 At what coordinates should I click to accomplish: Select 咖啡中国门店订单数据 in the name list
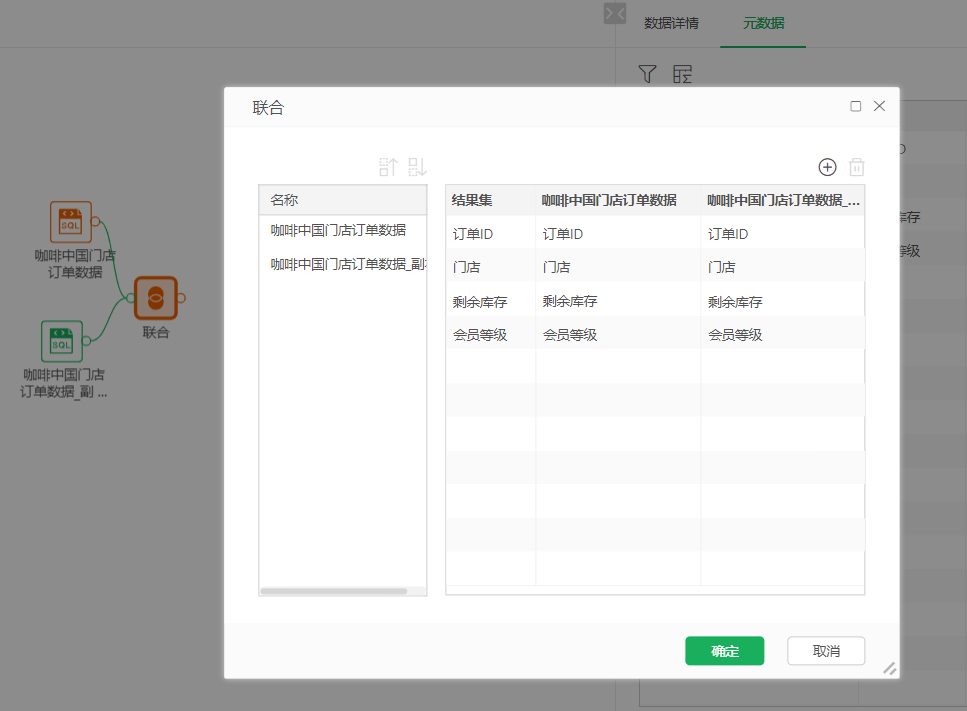tap(338, 230)
